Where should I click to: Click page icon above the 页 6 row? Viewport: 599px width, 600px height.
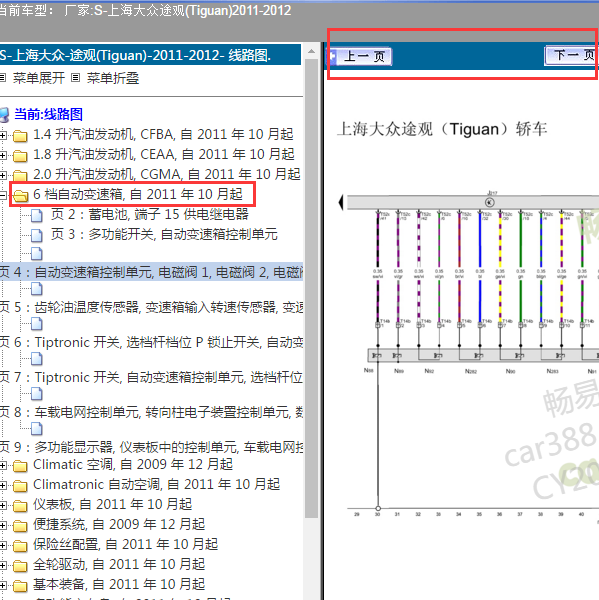pyautogui.click(x=37, y=324)
